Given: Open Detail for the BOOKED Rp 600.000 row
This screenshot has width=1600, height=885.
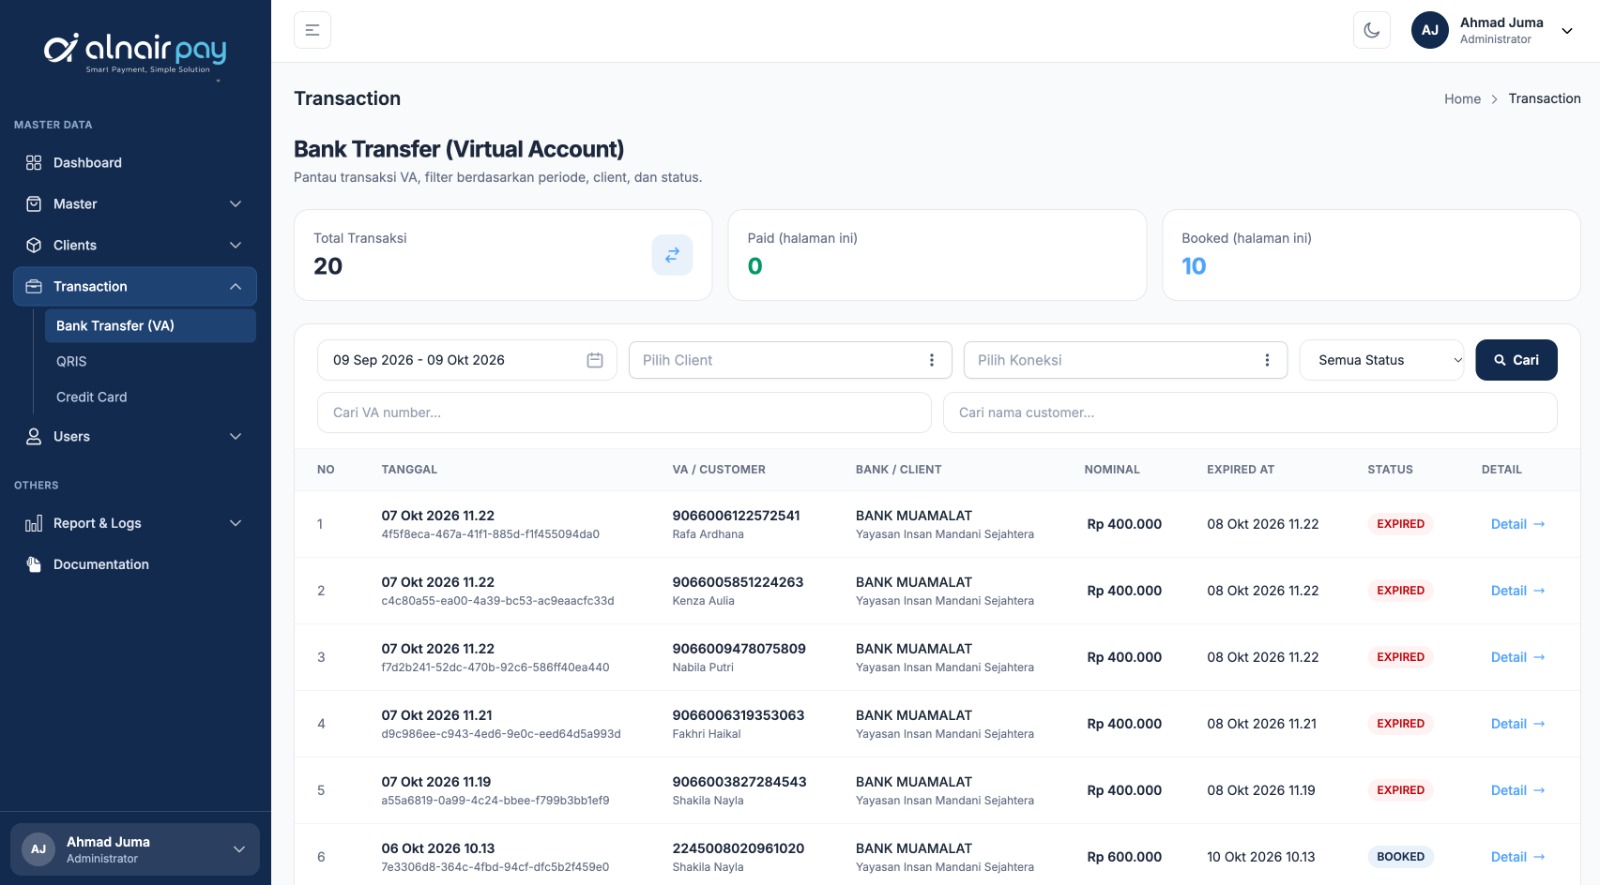Looking at the screenshot, I should [x=1517, y=857].
